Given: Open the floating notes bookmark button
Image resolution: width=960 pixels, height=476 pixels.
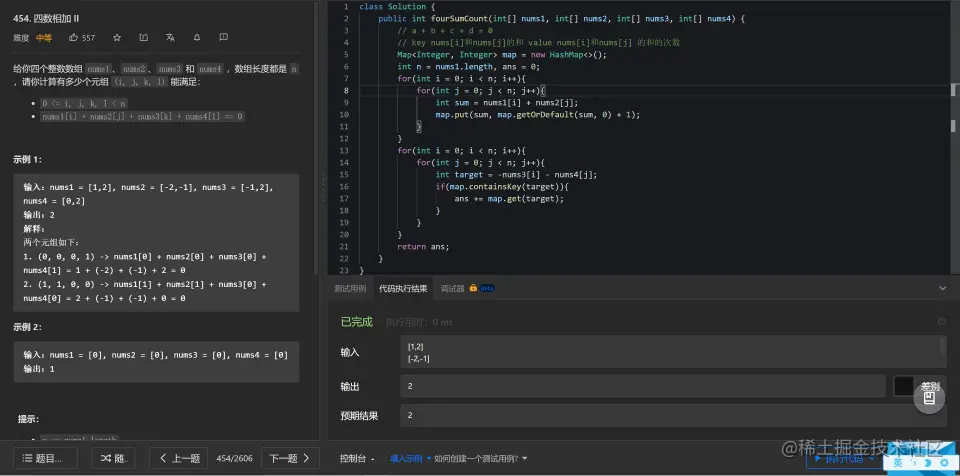Looking at the screenshot, I should point(929,398).
